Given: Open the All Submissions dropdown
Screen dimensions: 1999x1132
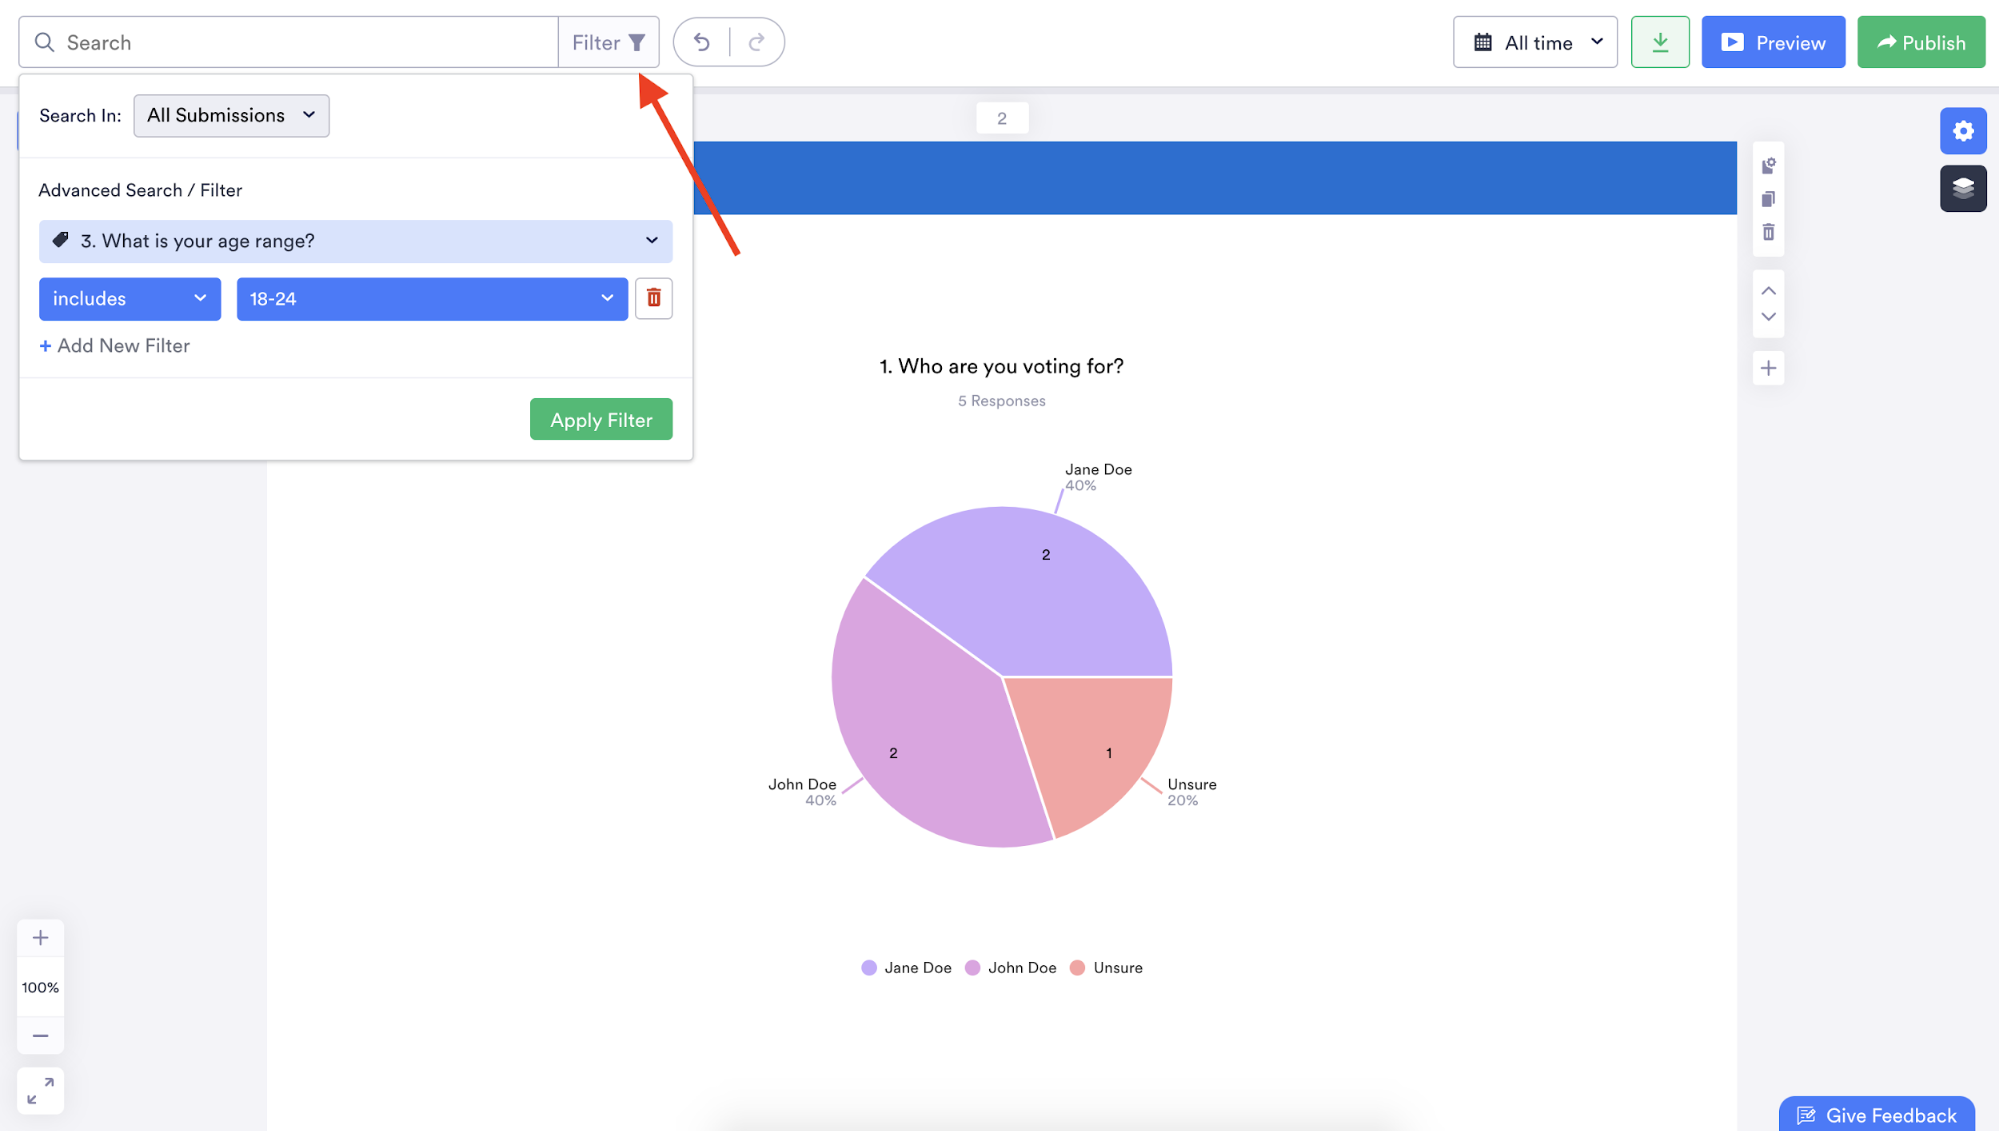Looking at the screenshot, I should coord(231,115).
